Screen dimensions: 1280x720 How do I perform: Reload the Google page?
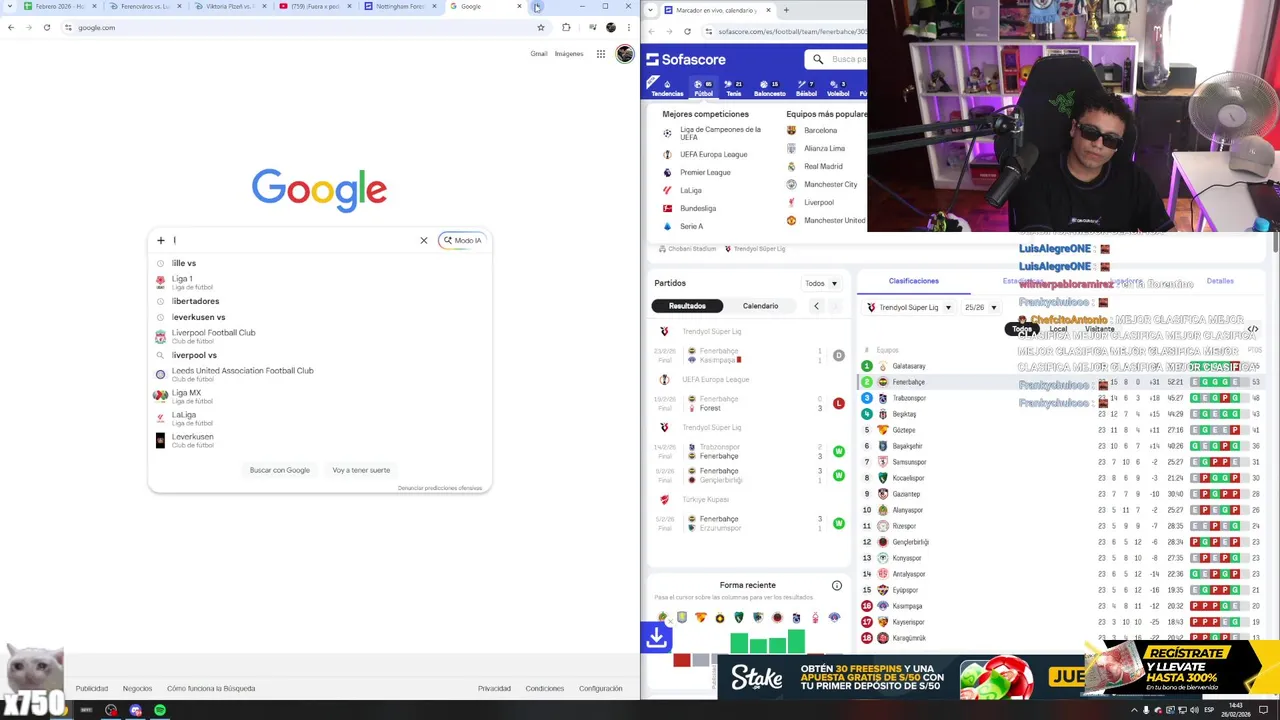point(47,27)
